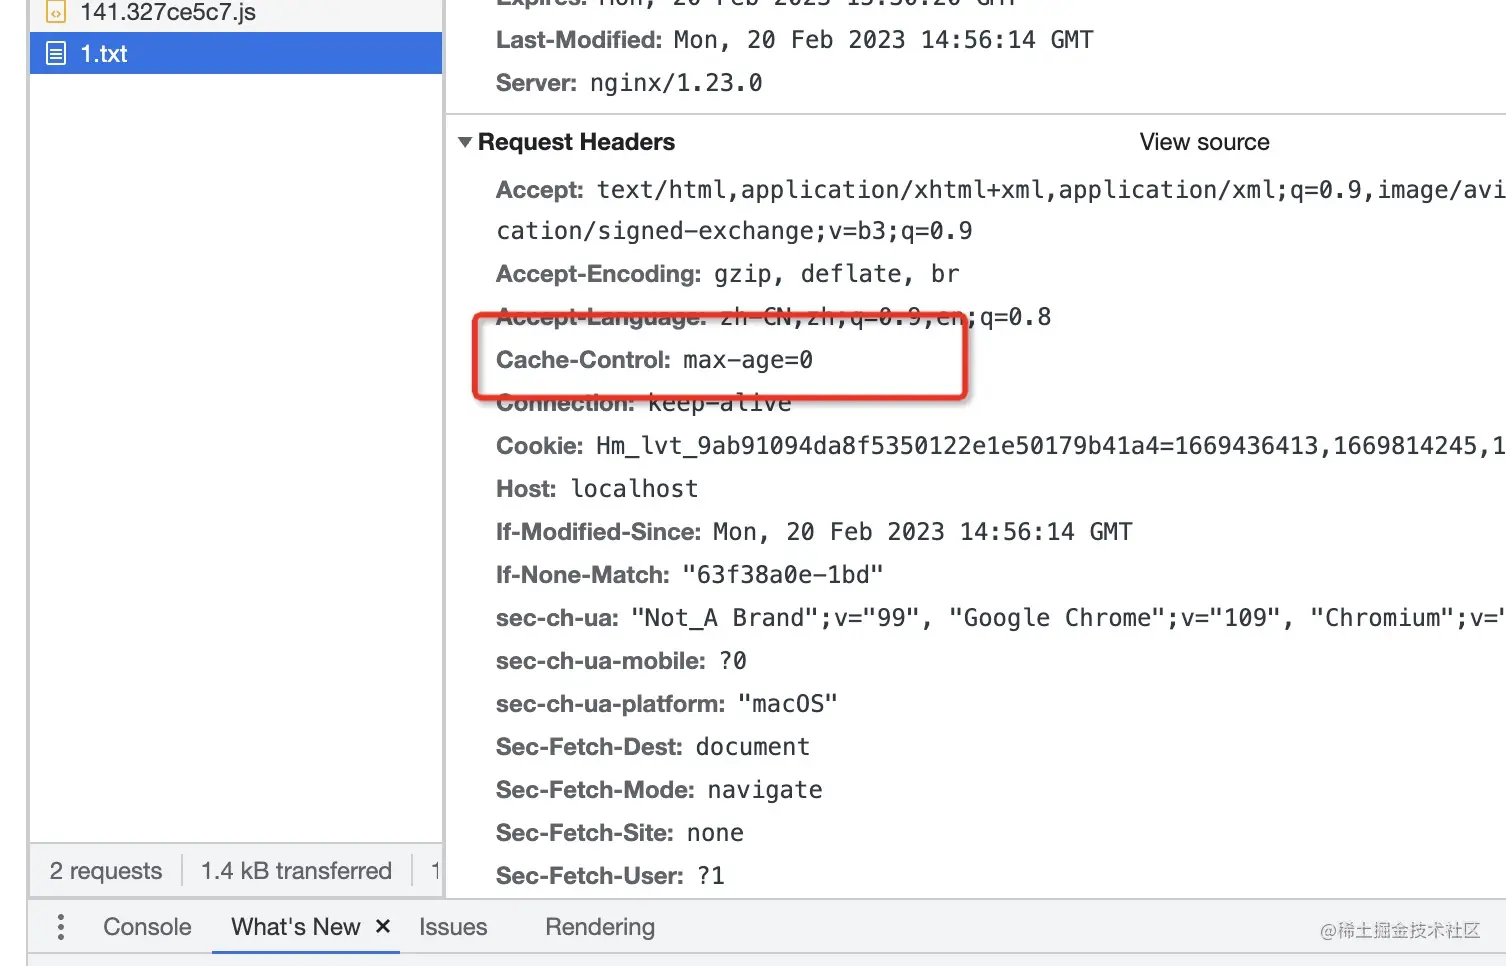1506x966 pixels.
Task: Click the sec-ch-ua header line
Action: coord(1000,618)
